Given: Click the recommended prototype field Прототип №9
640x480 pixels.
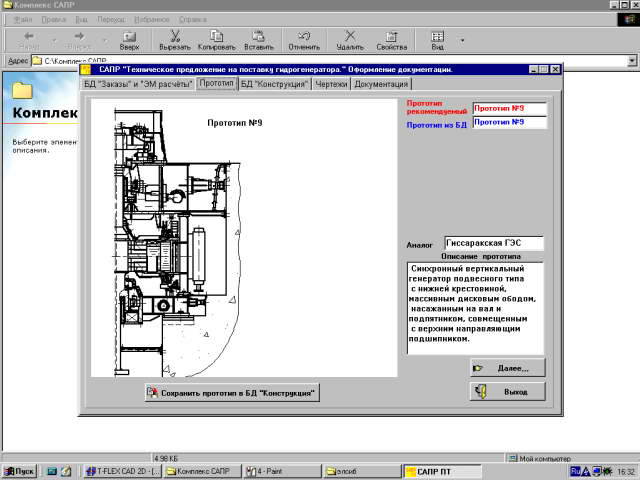Looking at the screenshot, I should [x=509, y=109].
